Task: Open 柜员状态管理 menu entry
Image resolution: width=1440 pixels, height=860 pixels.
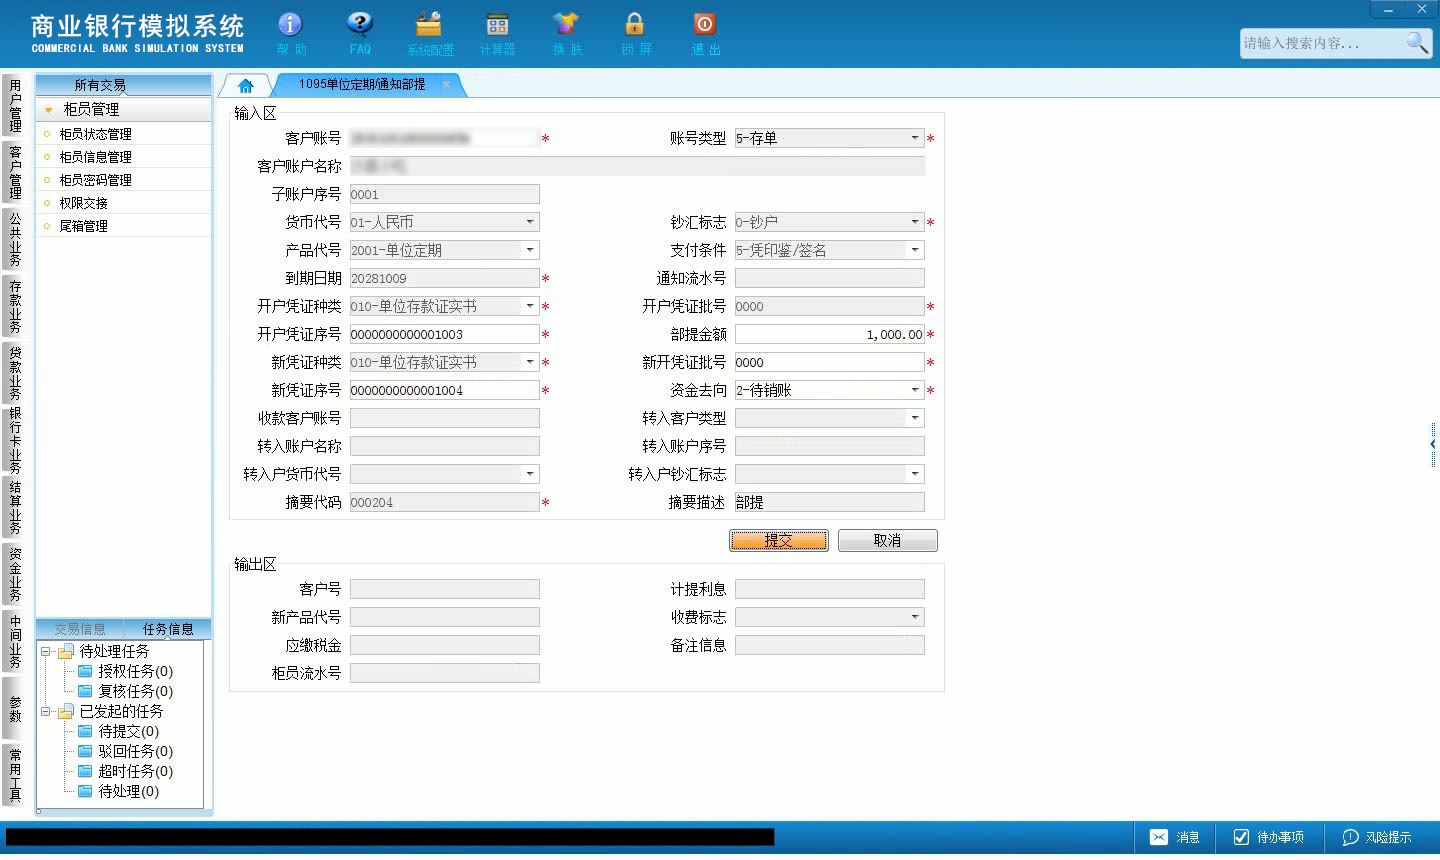Action: 95,134
